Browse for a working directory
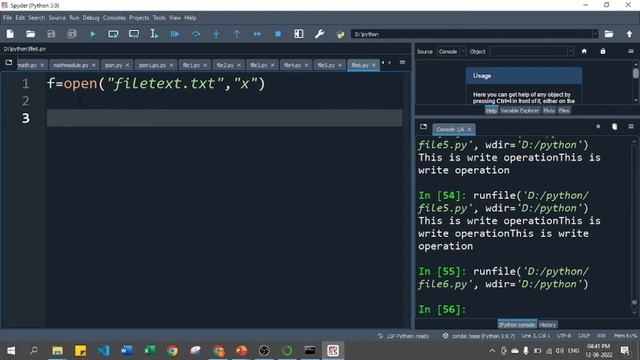Screen dimensions: 640x360 pos(609,34)
